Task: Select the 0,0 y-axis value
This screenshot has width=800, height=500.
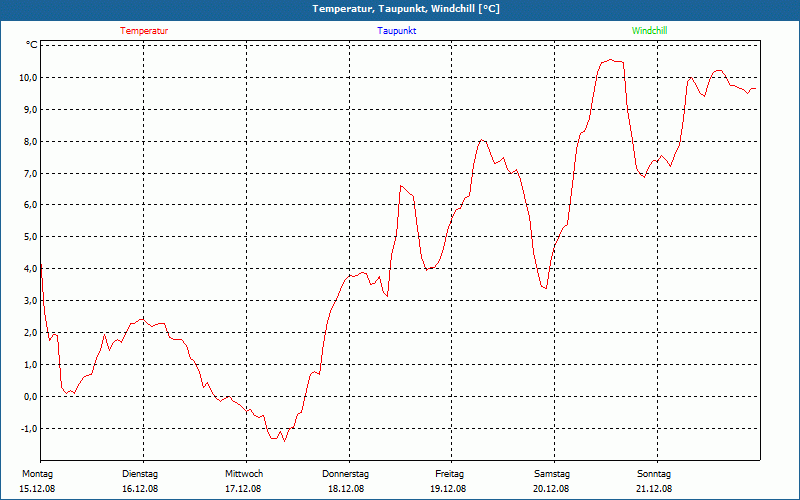Action: (x=31, y=396)
